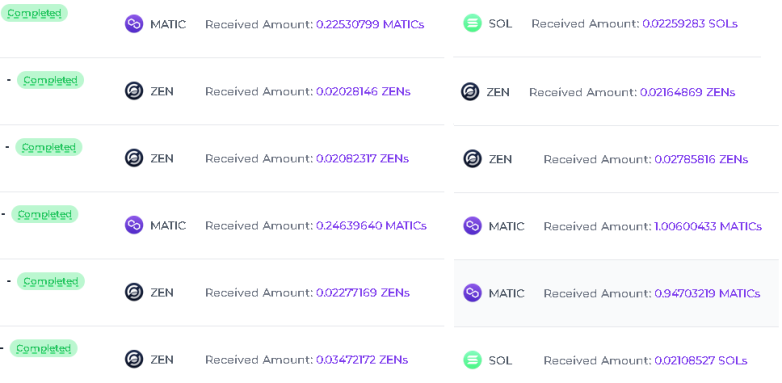The width and height of the screenshot is (782, 383).
Task: Click MATIC coin icon beside 0.22530799 MATICs
Action: click(x=134, y=24)
